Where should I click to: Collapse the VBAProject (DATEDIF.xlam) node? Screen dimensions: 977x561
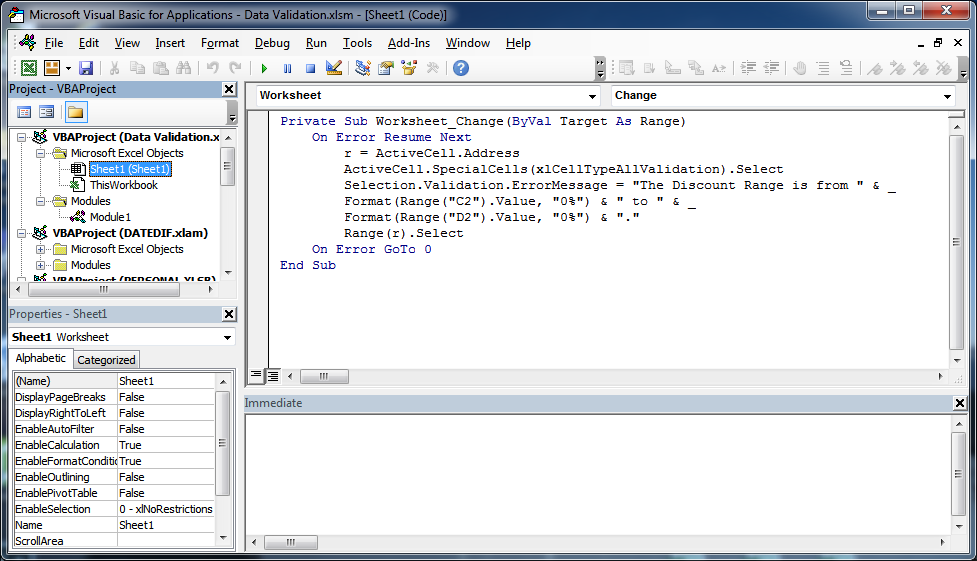[22, 233]
